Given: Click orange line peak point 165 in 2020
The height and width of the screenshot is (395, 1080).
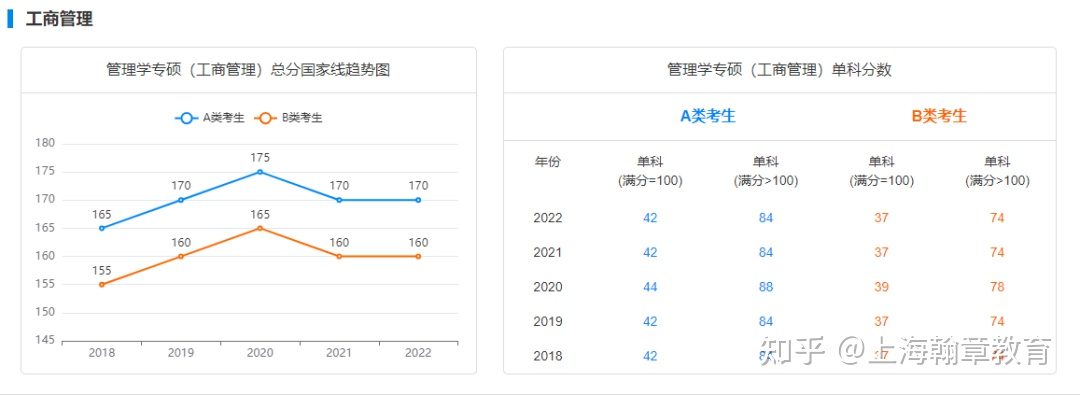Looking at the screenshot, I should (260, 228).
